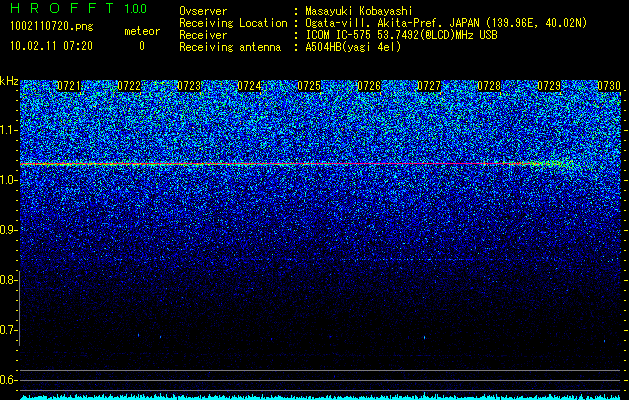The width and height of the screenshot is (629, 400).
Task: Click the 1.0 frequency axis label
Action: pos(8,181)
